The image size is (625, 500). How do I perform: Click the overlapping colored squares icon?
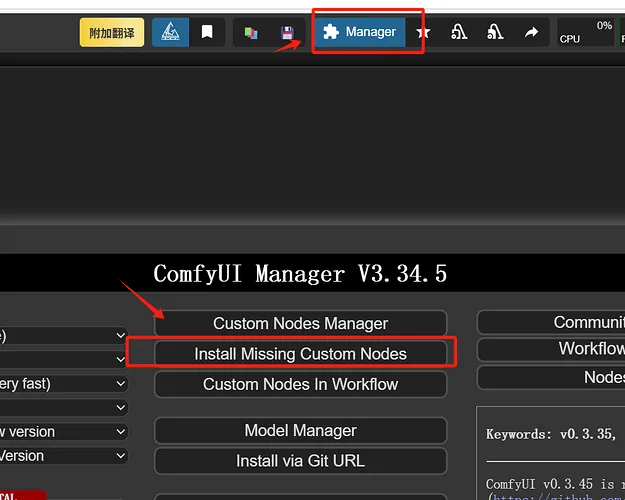click(251, 33)
